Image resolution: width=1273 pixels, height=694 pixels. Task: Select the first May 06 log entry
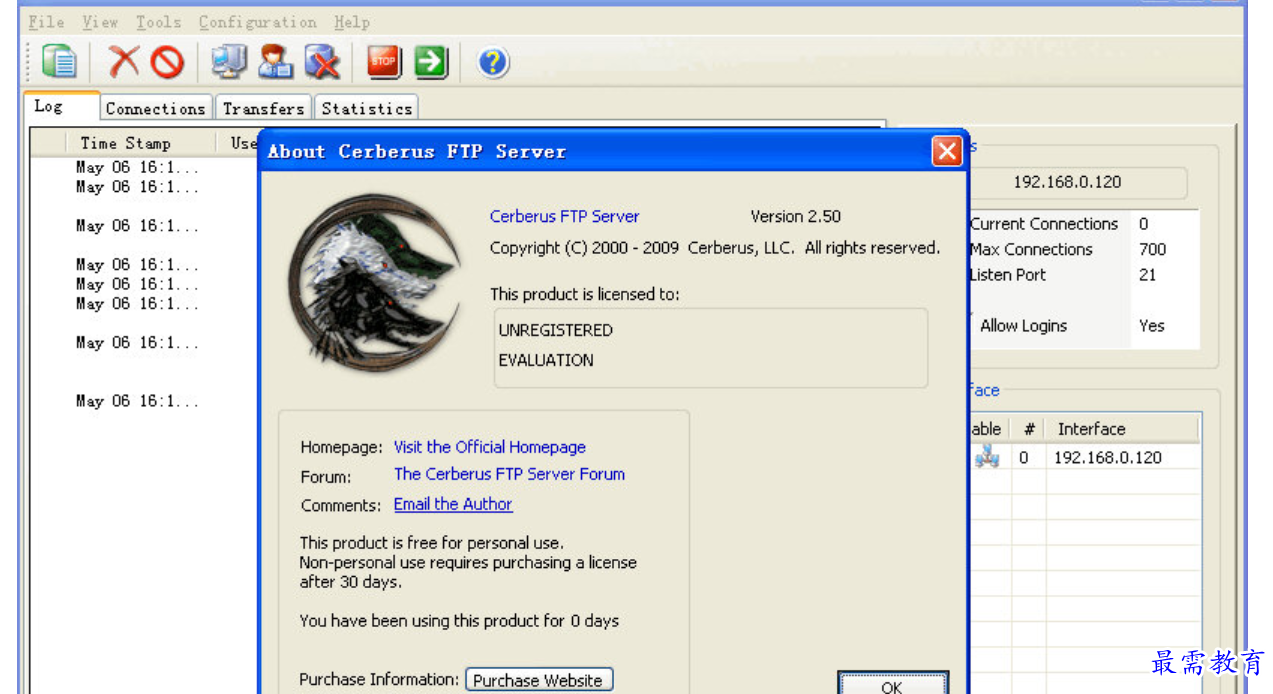click(x=137, y=167)
